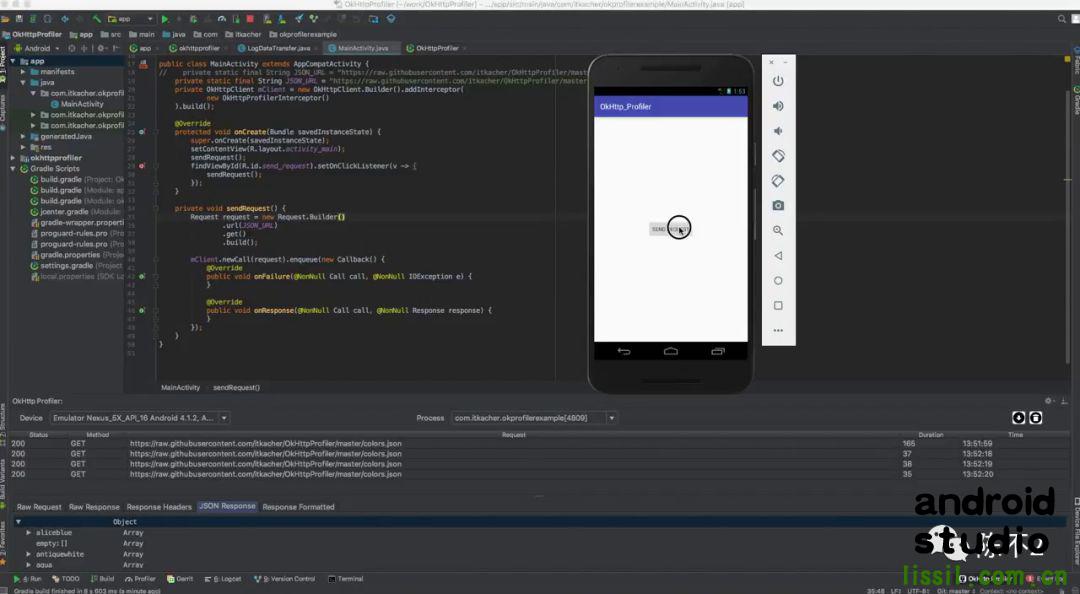Click the gutter icon beside the onResponse method
This screenshot has height=594, width=1080.
(143, 311)
